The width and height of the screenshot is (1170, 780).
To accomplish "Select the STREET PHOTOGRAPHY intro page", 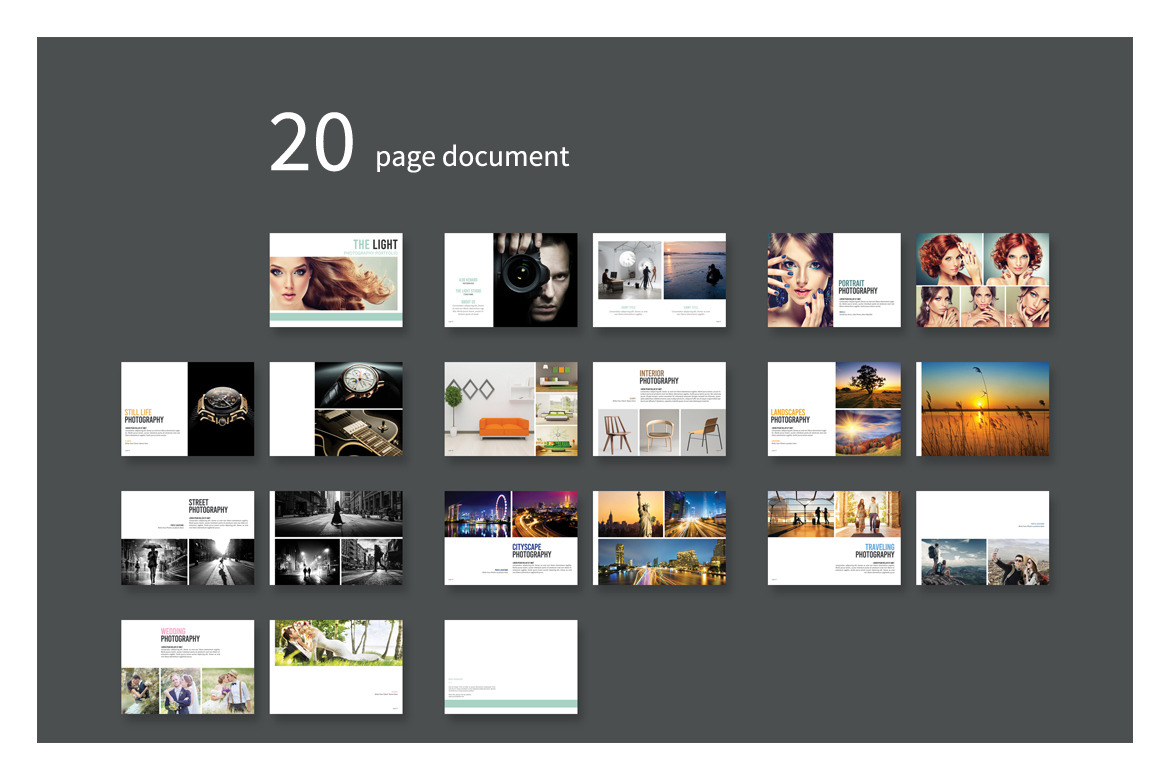I will 187,537.
